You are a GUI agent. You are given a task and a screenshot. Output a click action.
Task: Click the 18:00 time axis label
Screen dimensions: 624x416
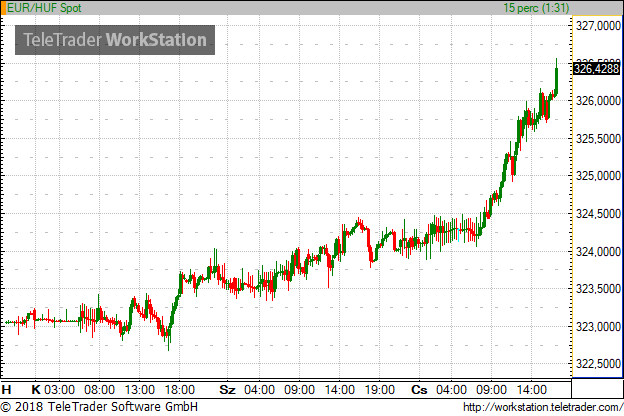pyautogui.click(x=179, y=389)
